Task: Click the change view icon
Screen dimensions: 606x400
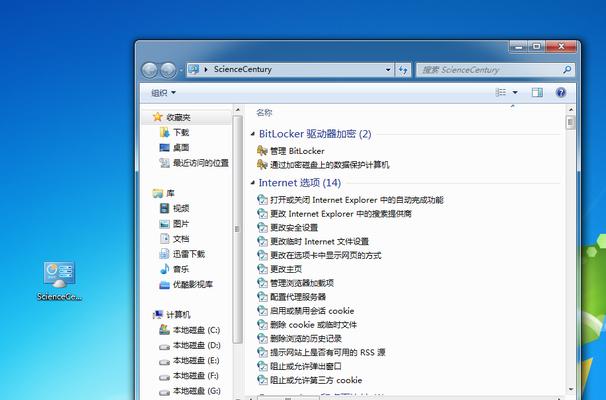Action: (500, 92)
